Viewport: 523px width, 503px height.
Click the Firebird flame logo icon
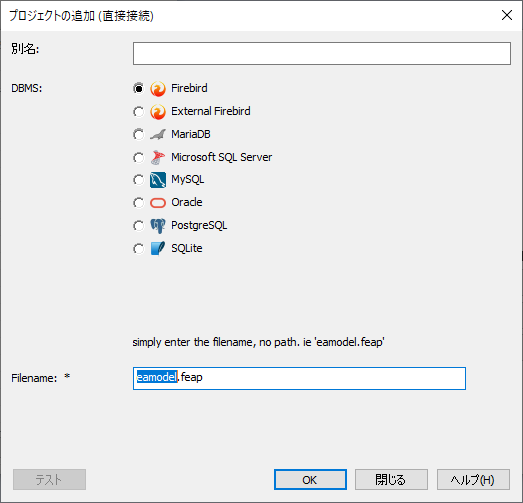pyautogui.click(x=158, y=89)
